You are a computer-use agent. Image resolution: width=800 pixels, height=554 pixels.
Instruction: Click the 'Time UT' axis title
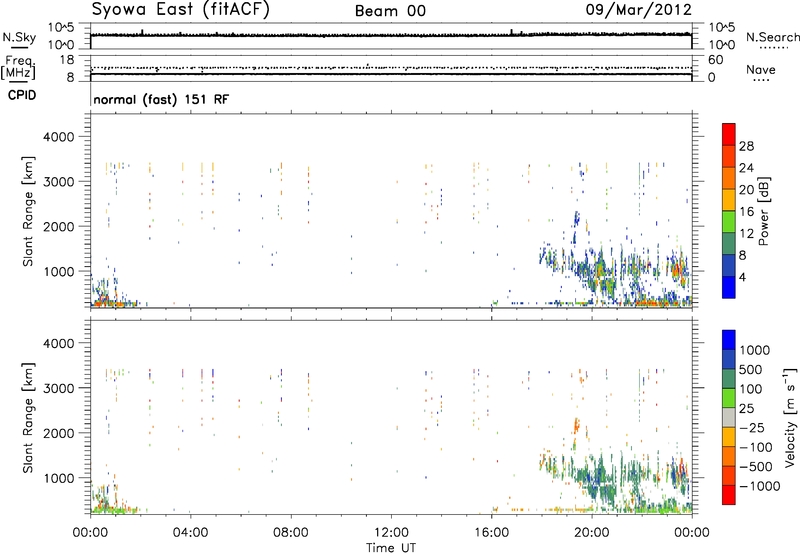(x=391, y=547)
